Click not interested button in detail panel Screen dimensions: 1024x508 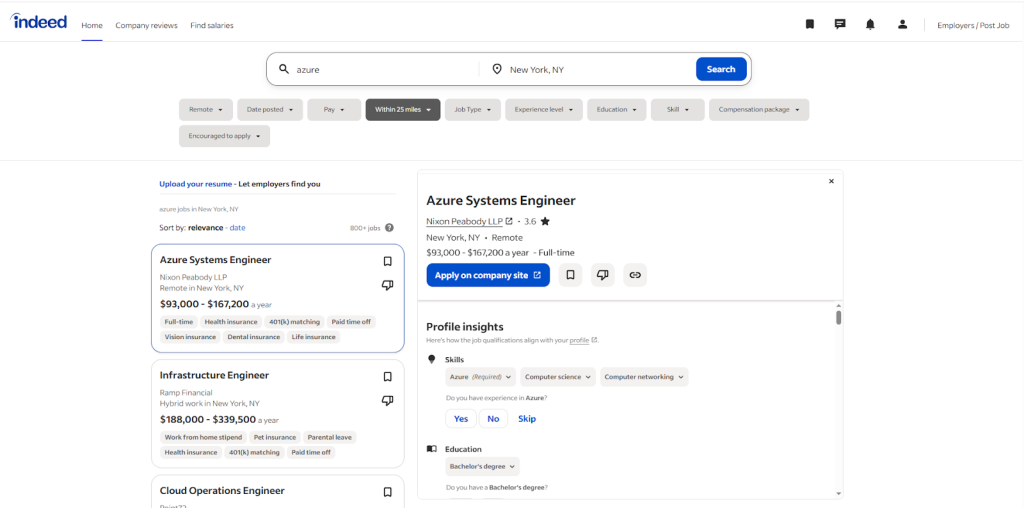[x=603, y=275]
